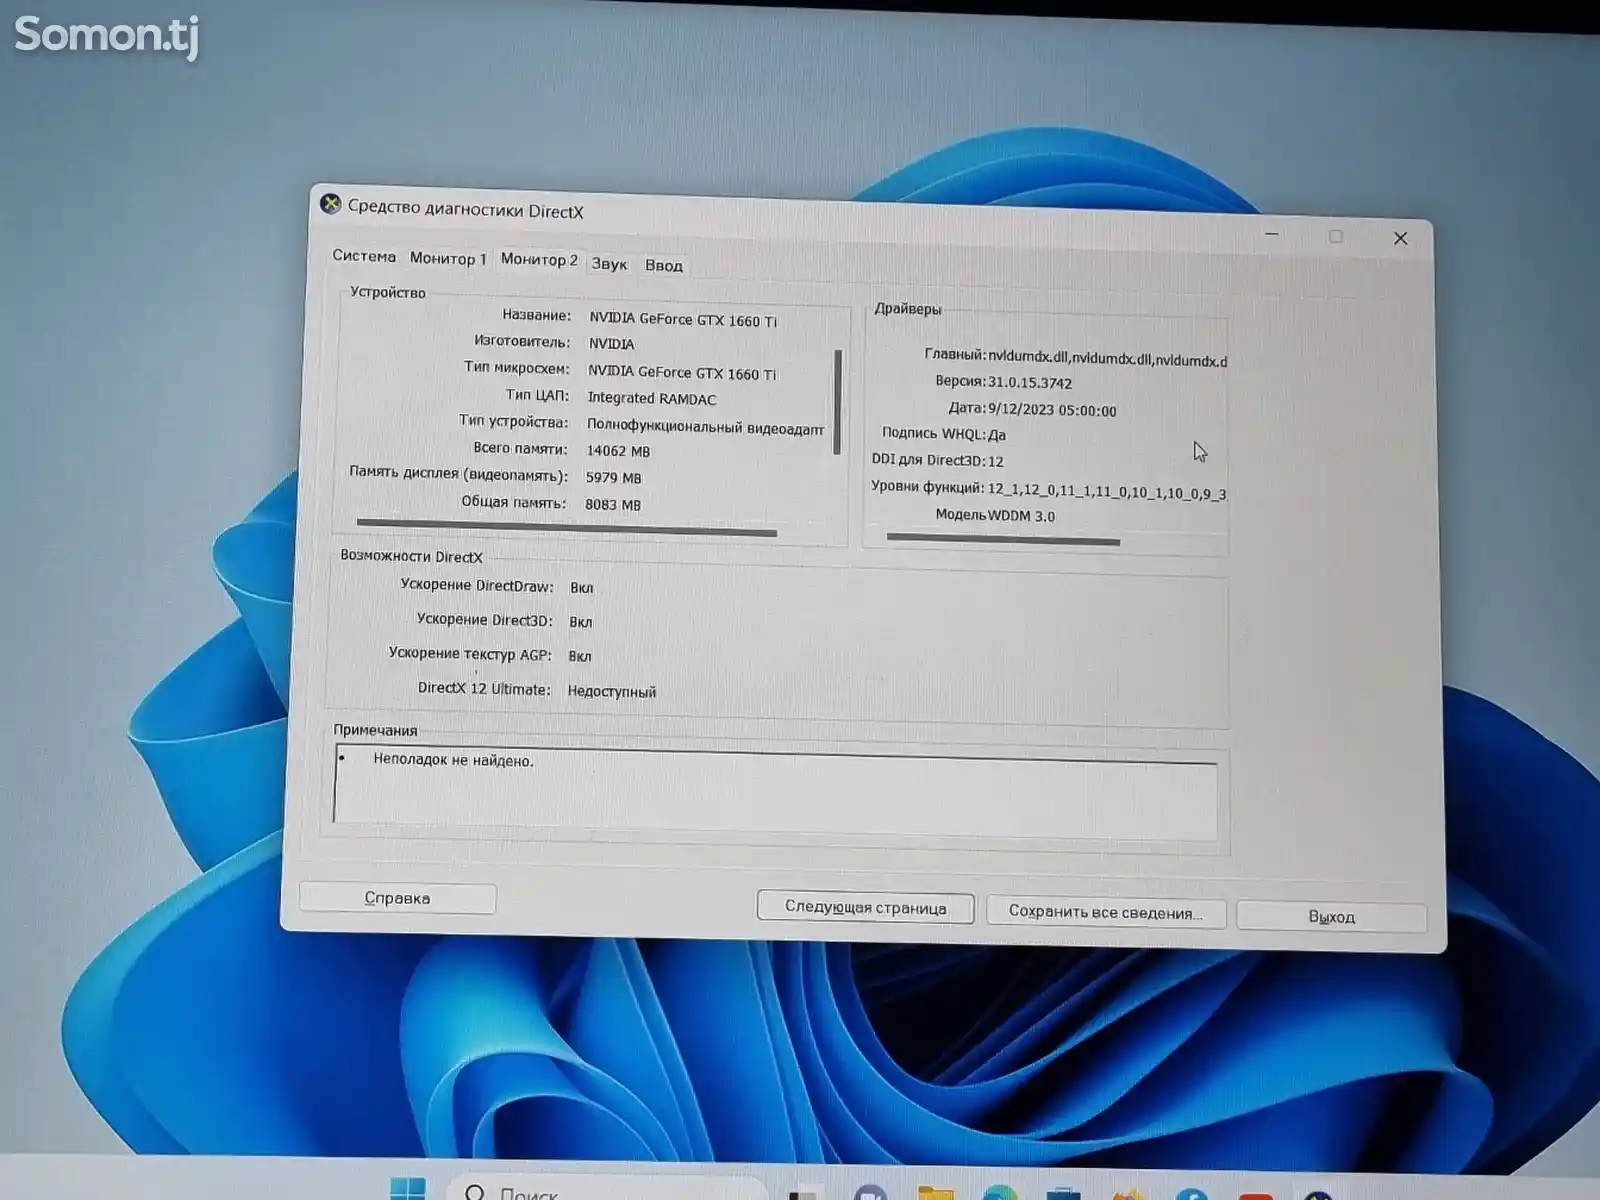Click the Название value NVIDIA GeForce GTX 1660 Ti

[683, 320]
